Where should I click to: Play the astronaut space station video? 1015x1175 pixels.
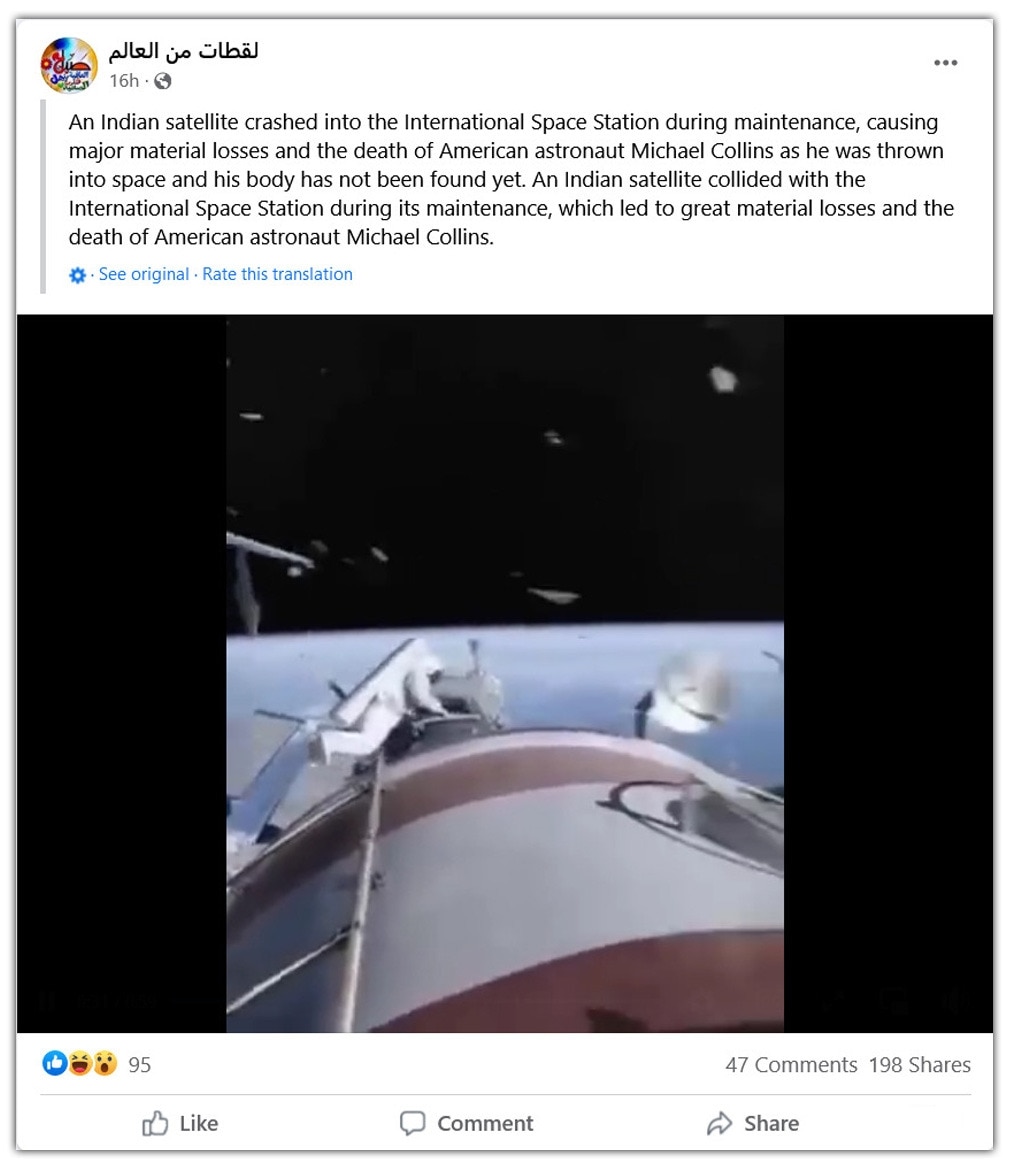[505, 674]
